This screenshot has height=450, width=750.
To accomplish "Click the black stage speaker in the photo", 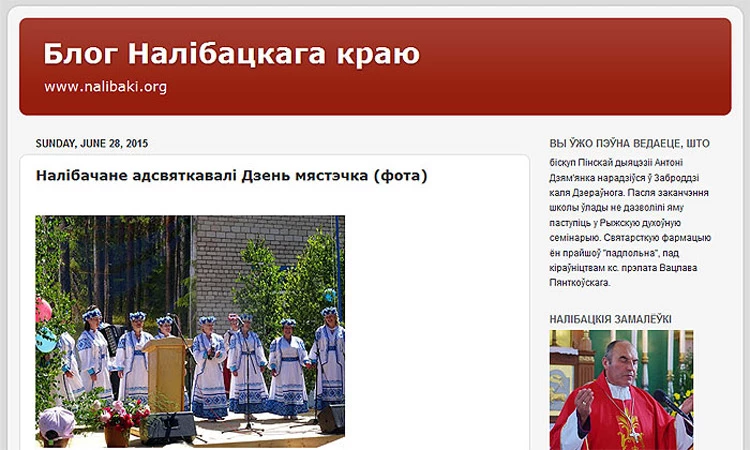I will [167, 428].
